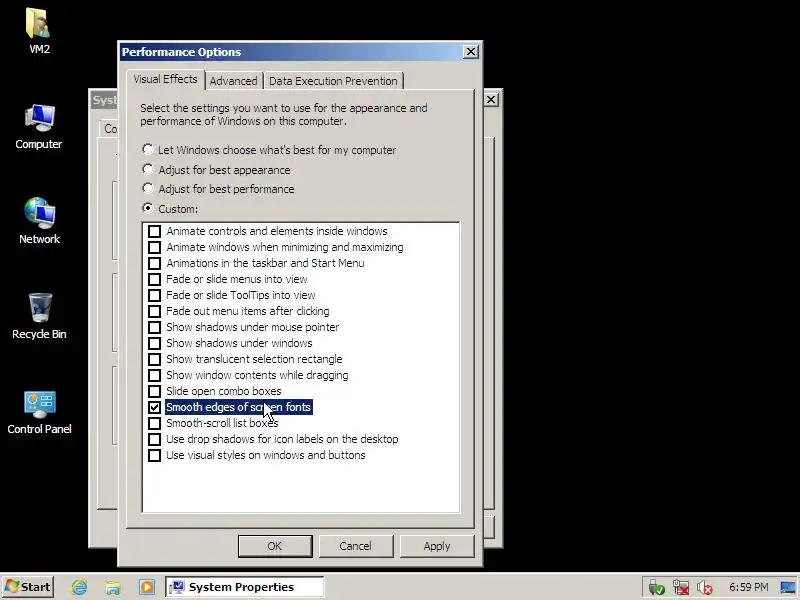Select Adjust for best appearance
The width and height of the screenshot is (800, 600).
pyautogui.click(x=148, y=169)
